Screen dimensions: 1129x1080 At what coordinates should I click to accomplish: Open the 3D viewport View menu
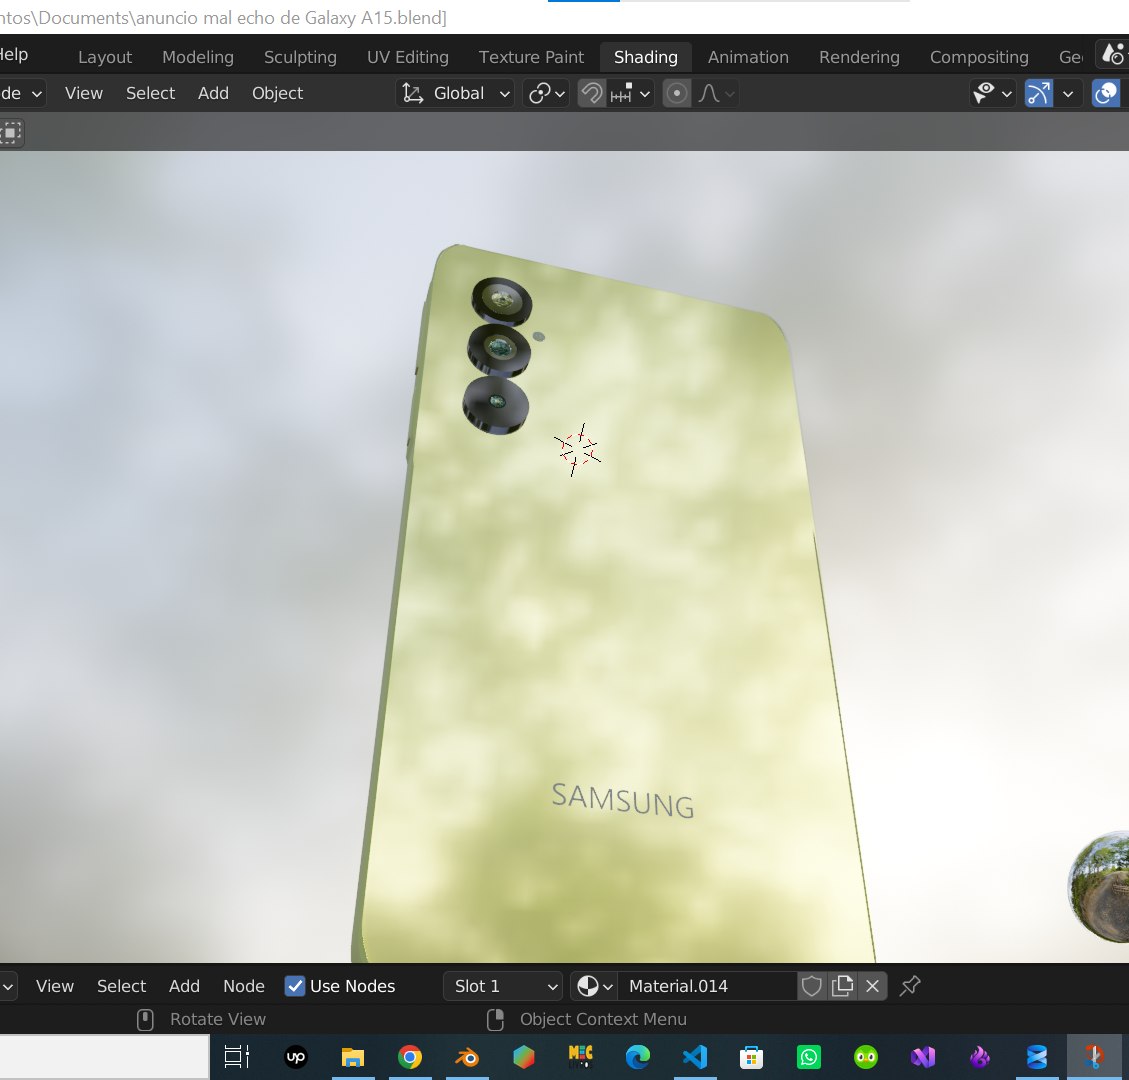[84, 93]
